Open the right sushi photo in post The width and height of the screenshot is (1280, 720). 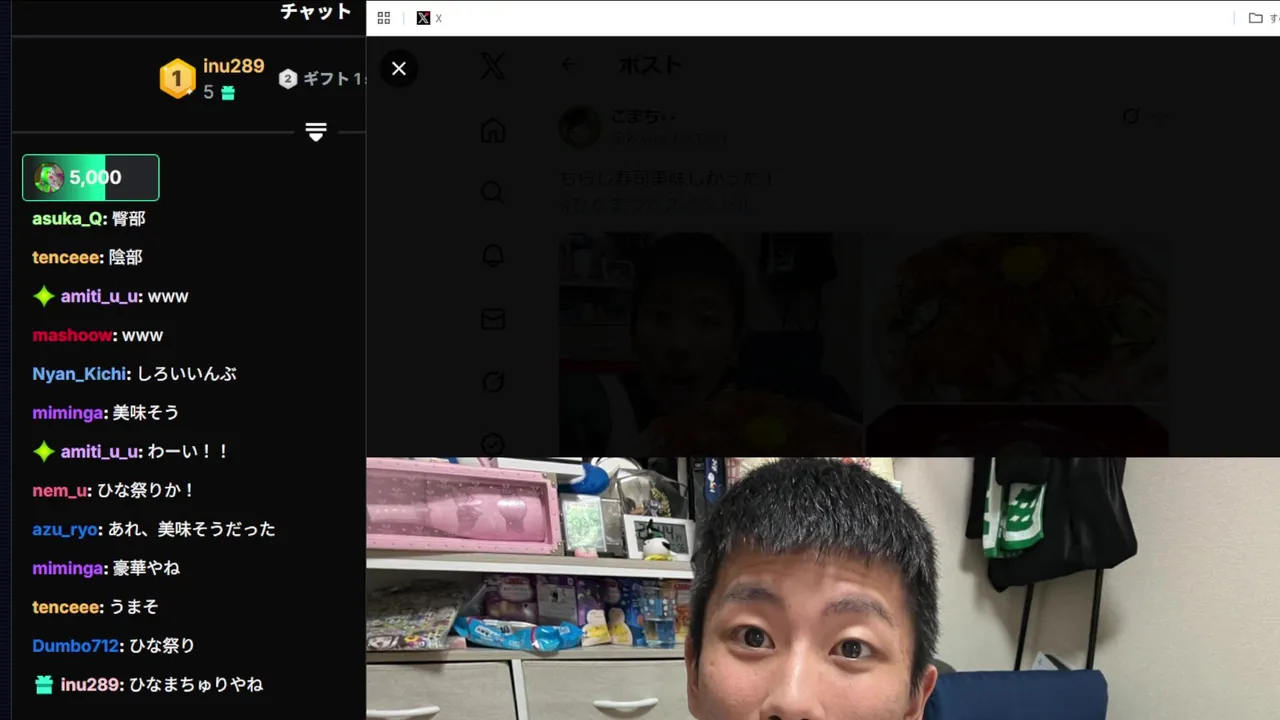pos(1017,317)
